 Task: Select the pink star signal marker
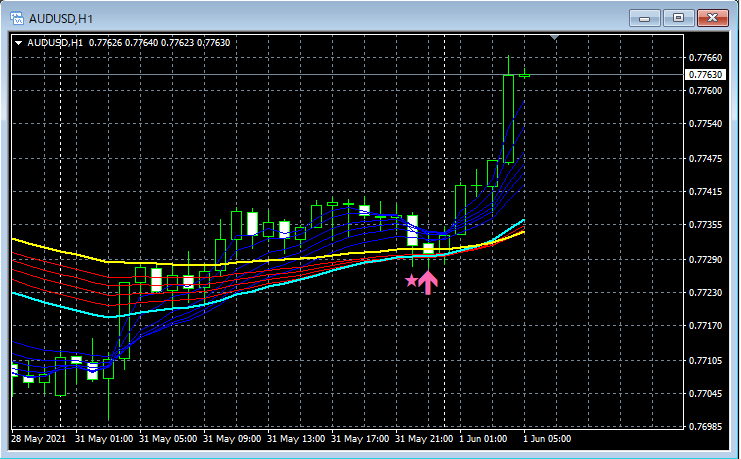coord(412,281)
